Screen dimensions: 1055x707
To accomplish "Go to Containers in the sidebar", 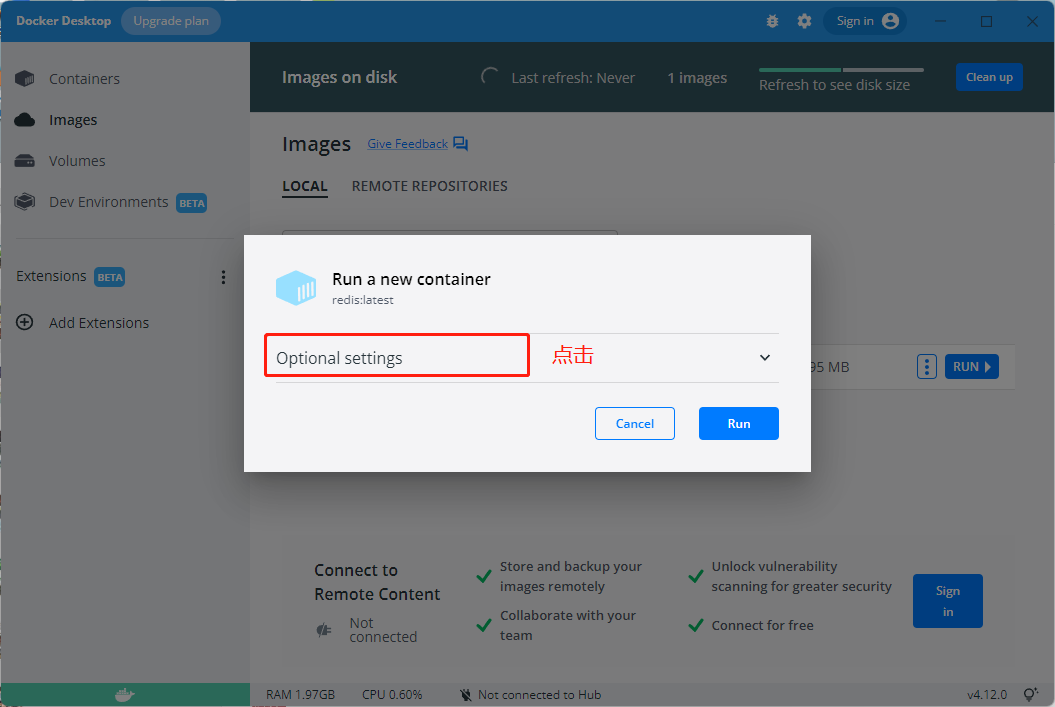I will 84,79.
